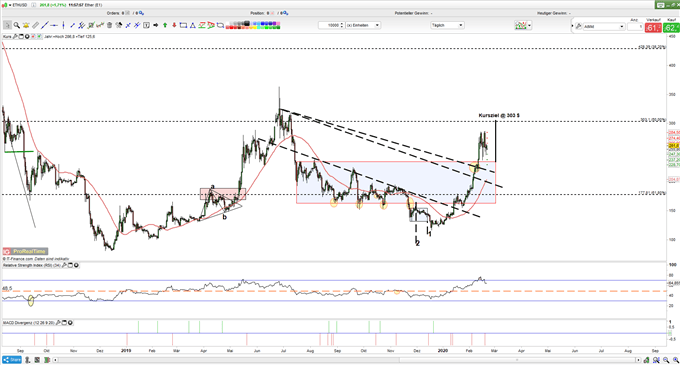The image size is (680, 365).
Task: Click the ProRealTime logo
Action: (x=25, y=251)
